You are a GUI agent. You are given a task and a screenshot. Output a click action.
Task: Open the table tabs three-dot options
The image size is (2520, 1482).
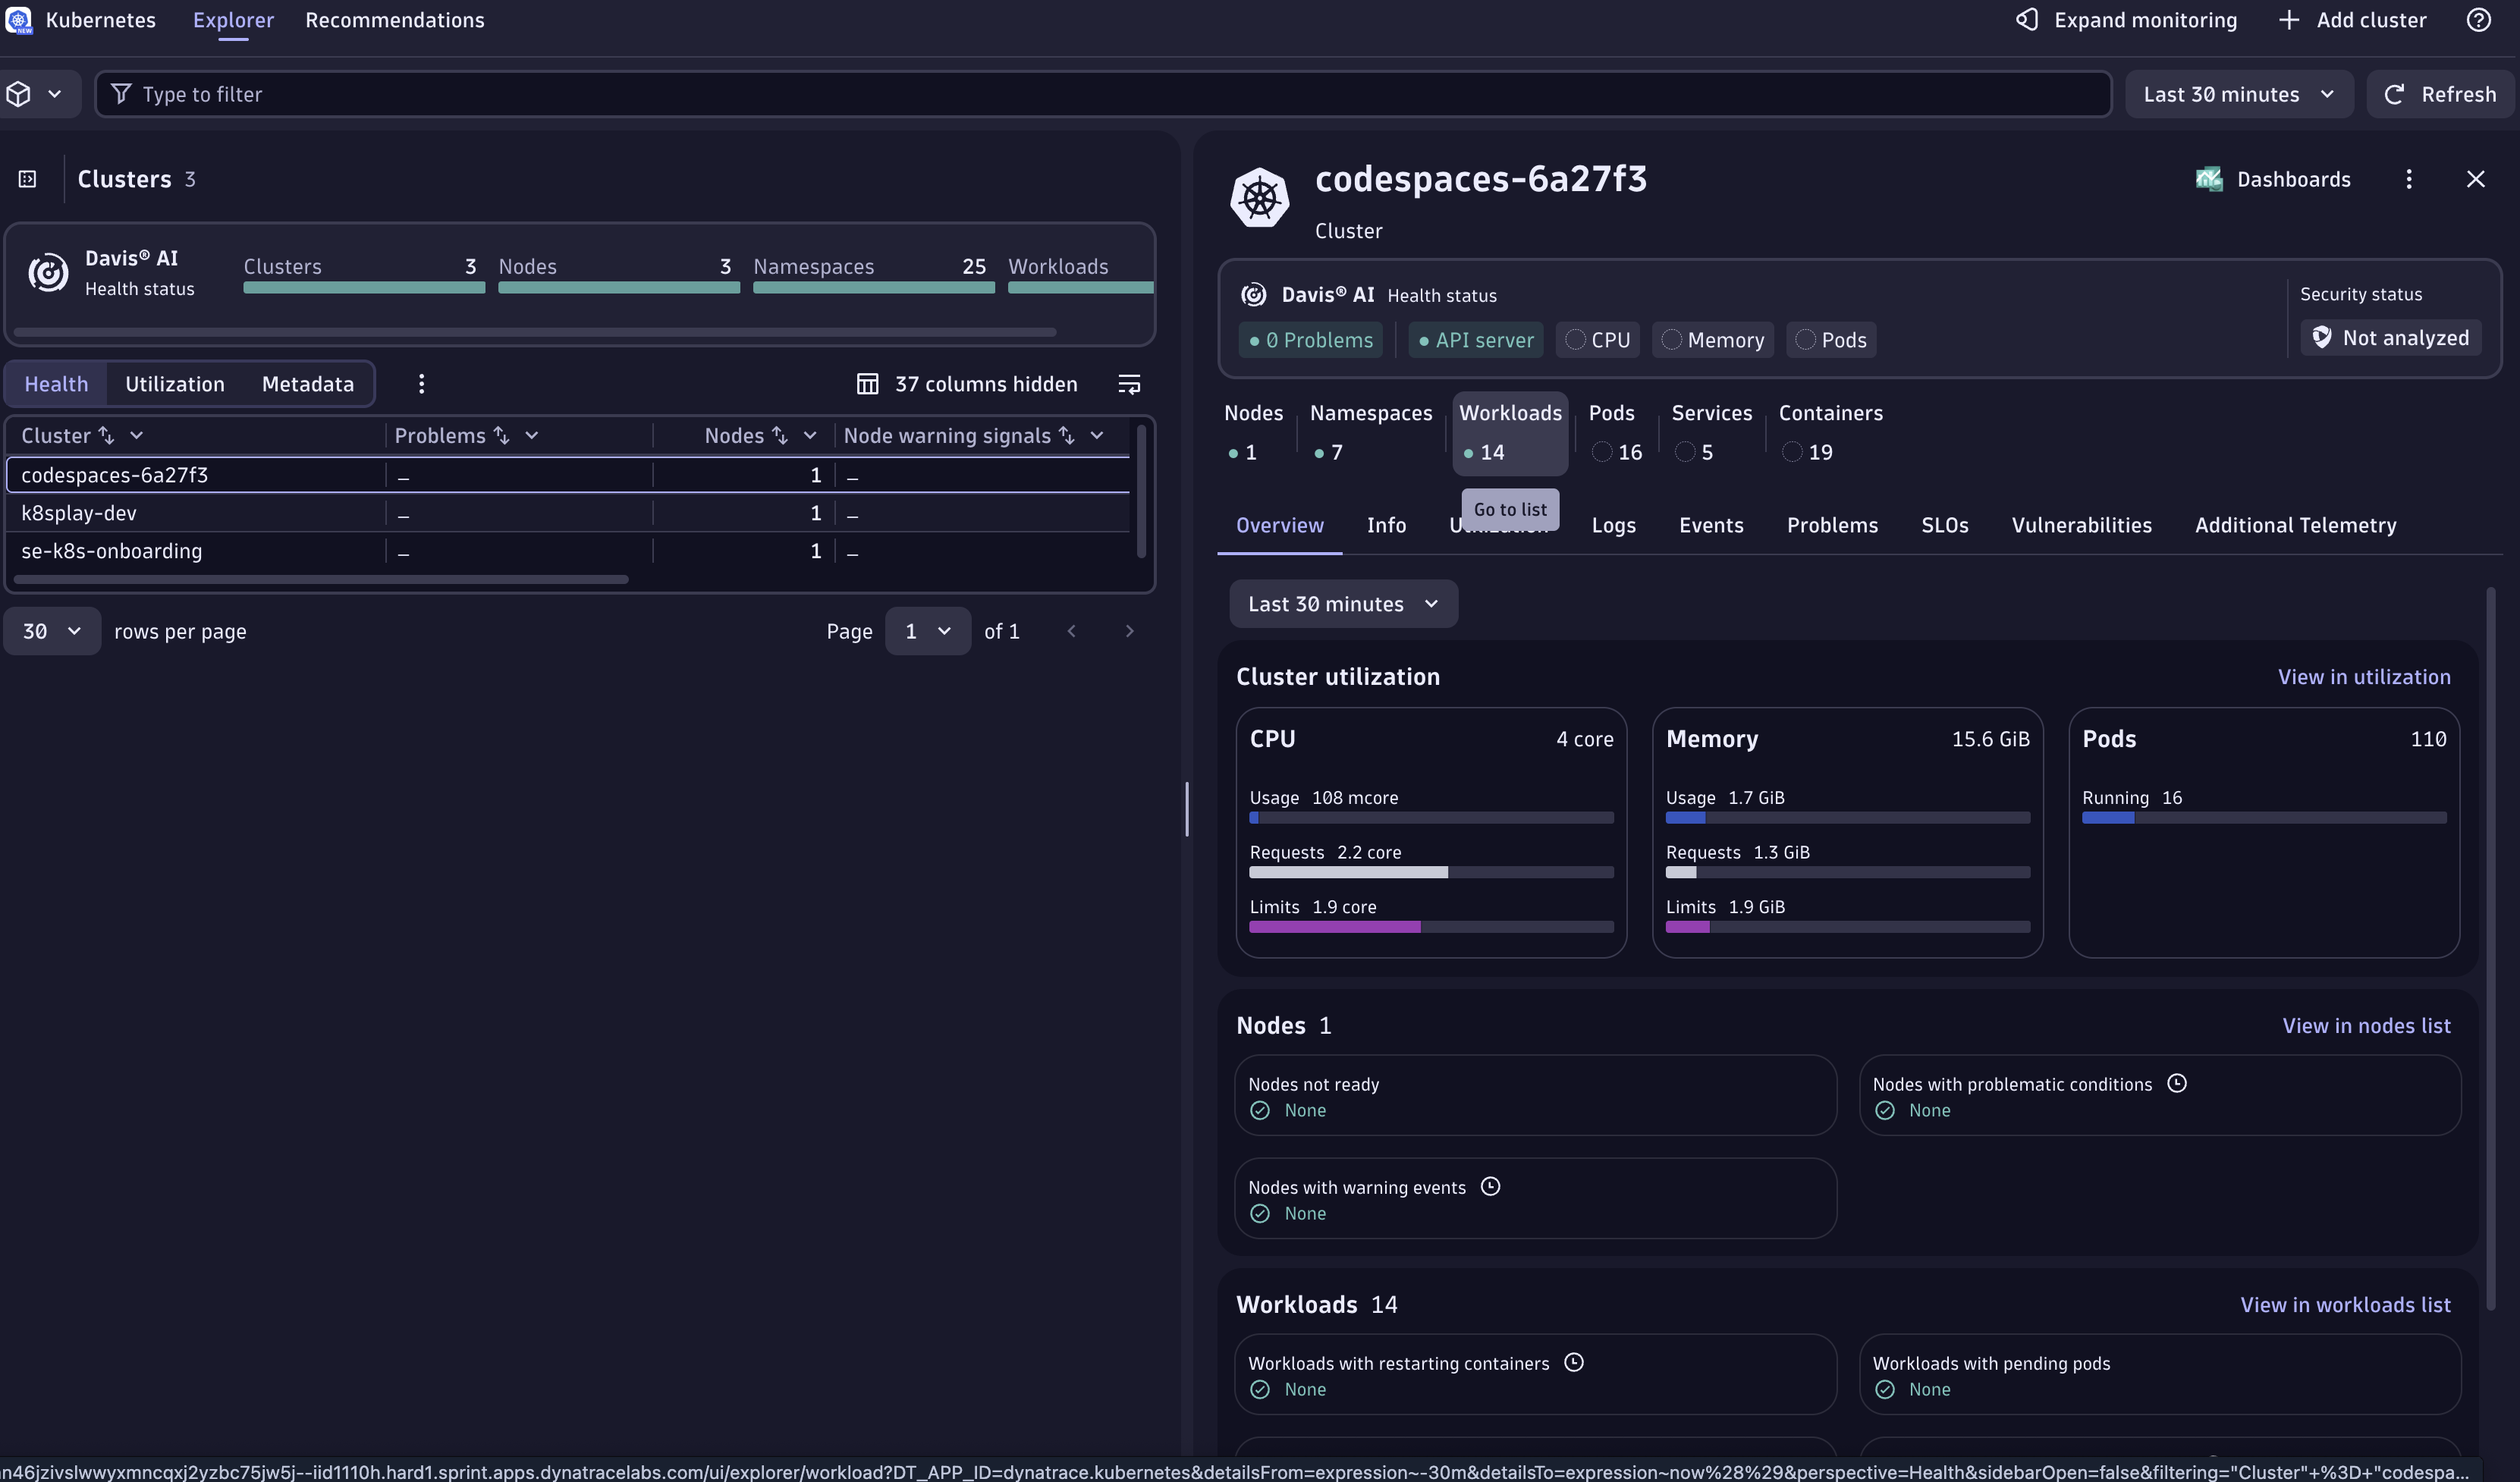click(x=421, y=384)
